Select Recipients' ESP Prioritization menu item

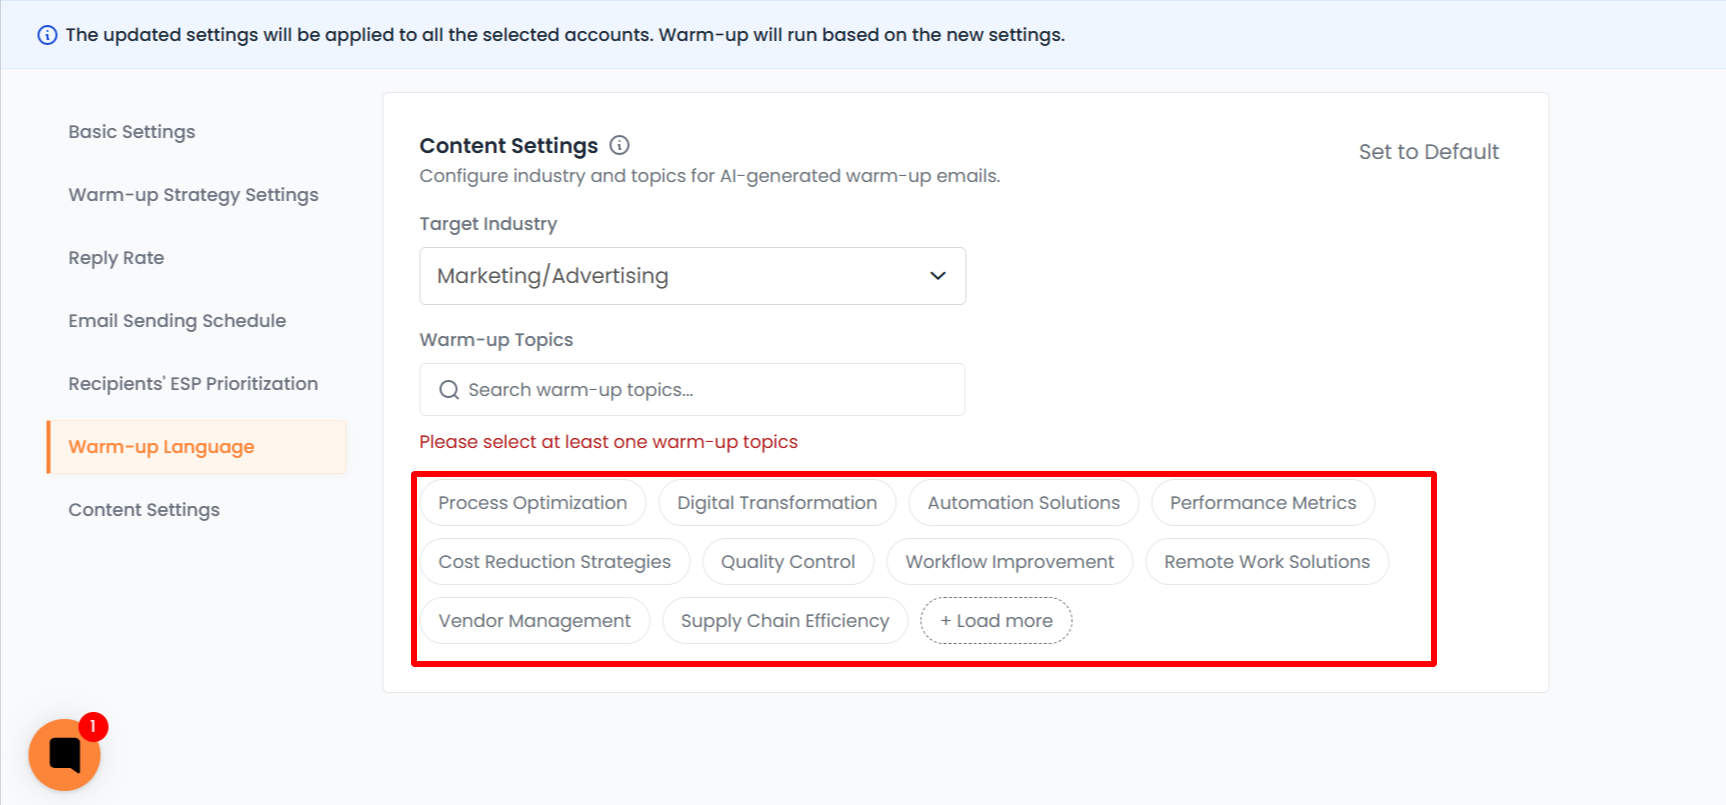(x=193, y=384)
